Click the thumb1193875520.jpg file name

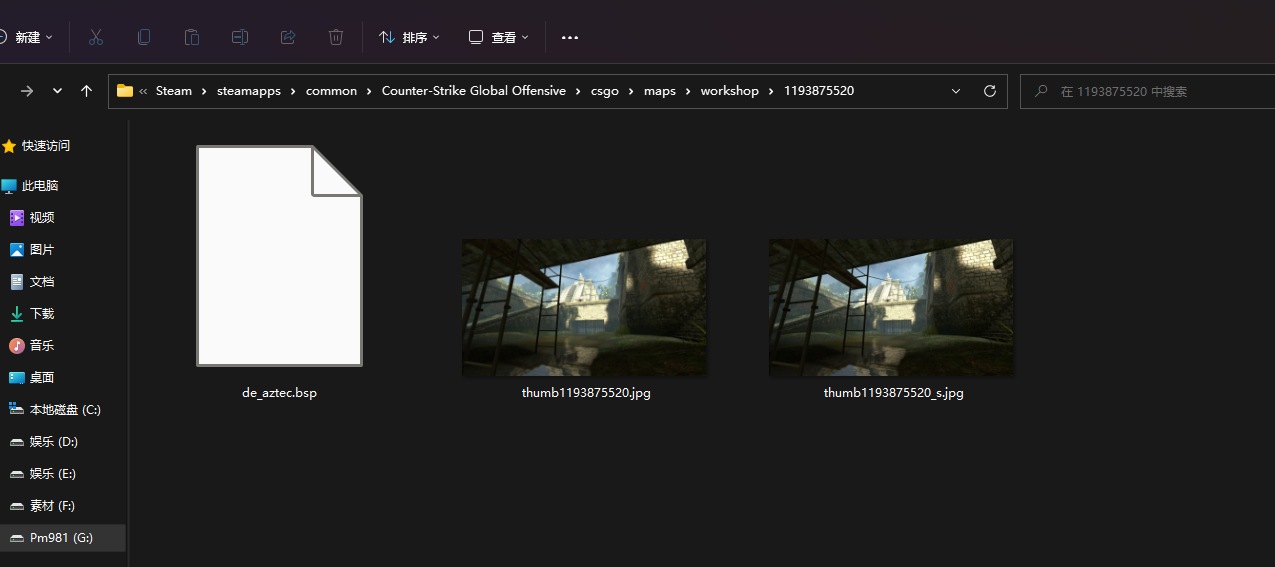[586, 393]
